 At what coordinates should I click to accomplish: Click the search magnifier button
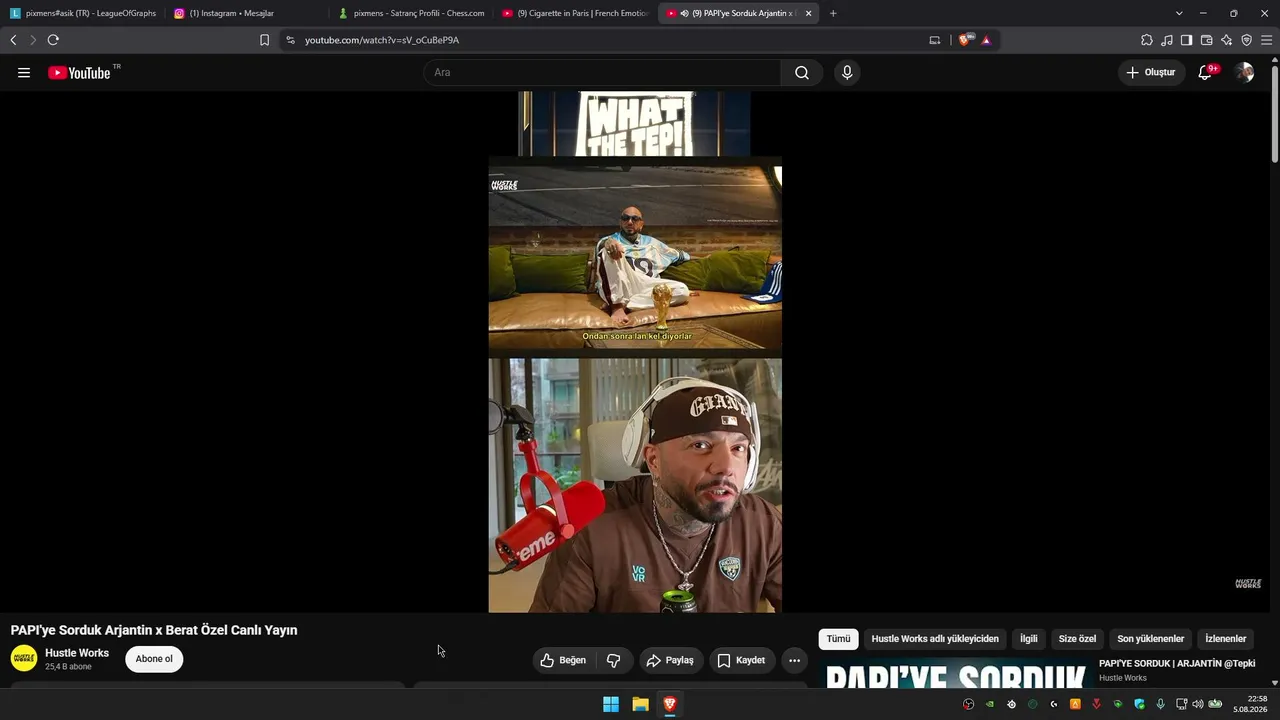[802, 72]
